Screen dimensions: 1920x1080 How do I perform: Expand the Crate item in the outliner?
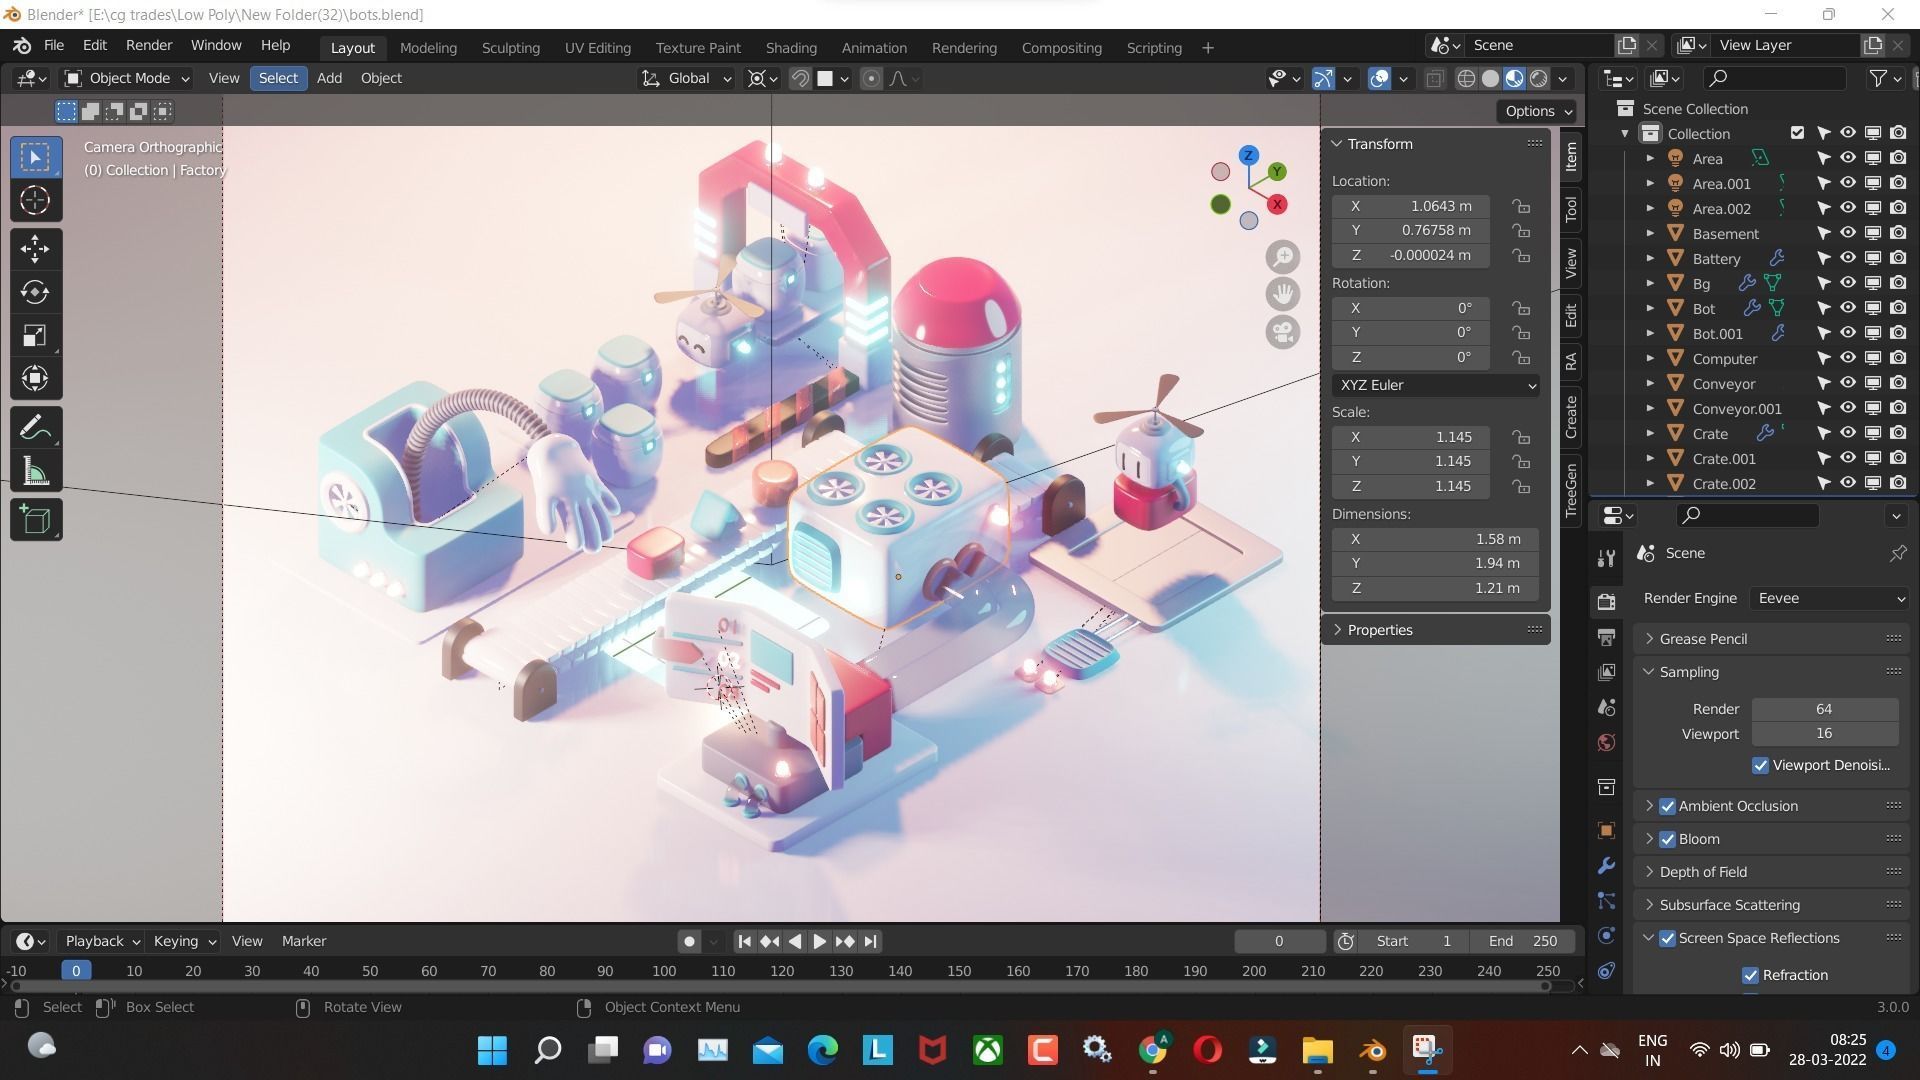(1650, 433)
